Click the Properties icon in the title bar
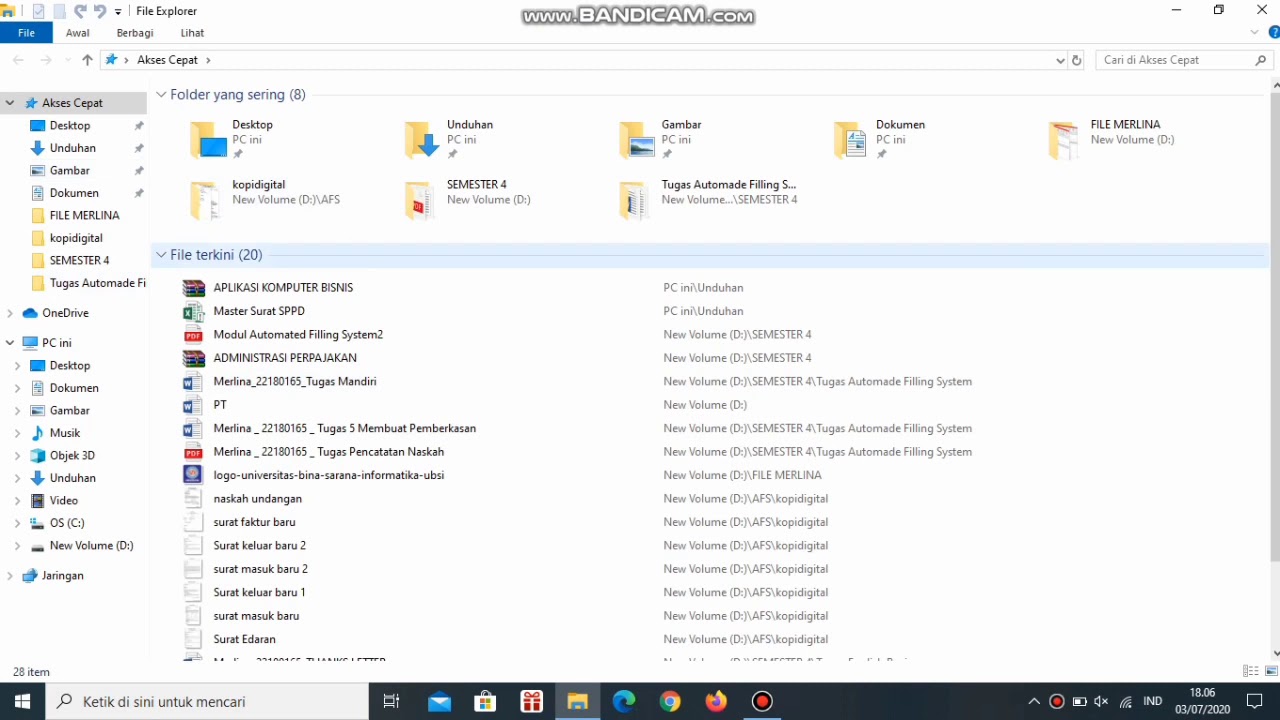 39,11
